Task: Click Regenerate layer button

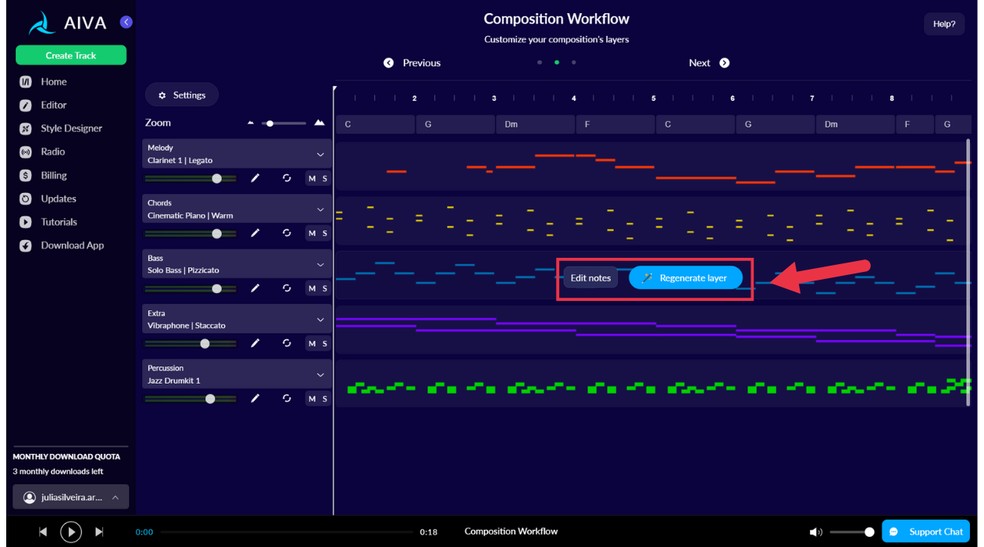Action: (x=685, y=278)
